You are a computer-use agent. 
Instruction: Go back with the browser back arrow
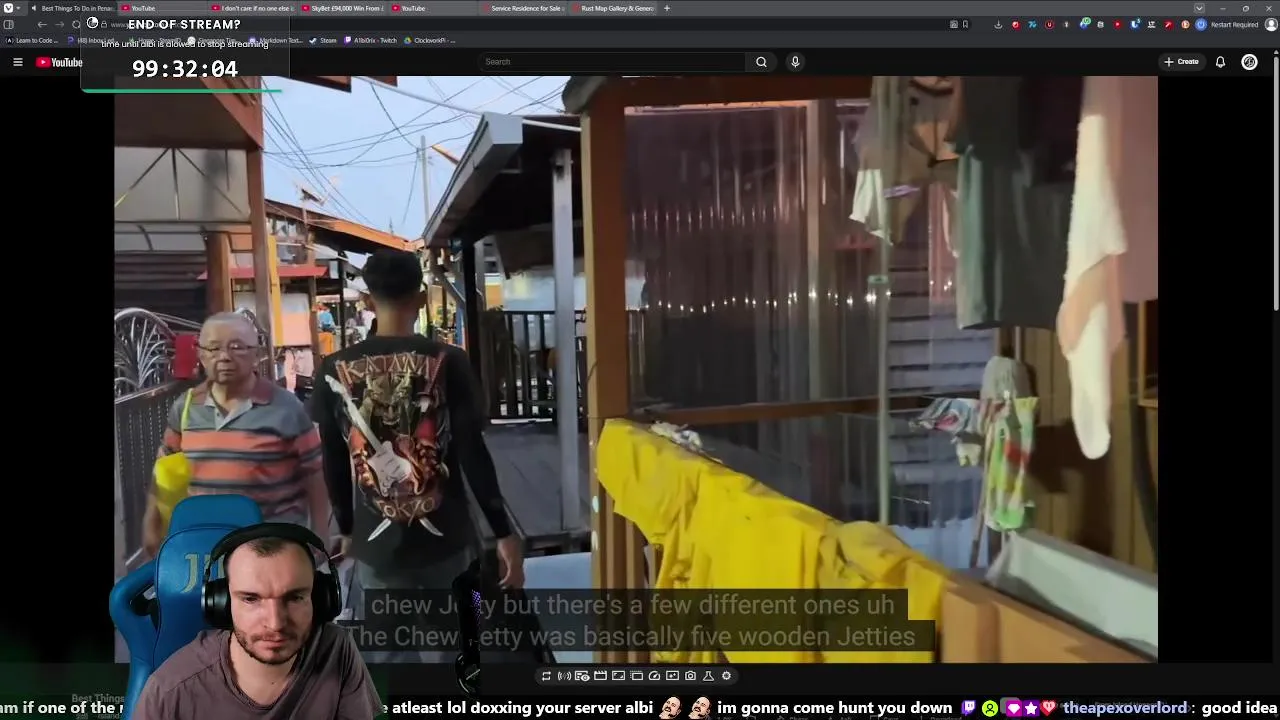42,25
